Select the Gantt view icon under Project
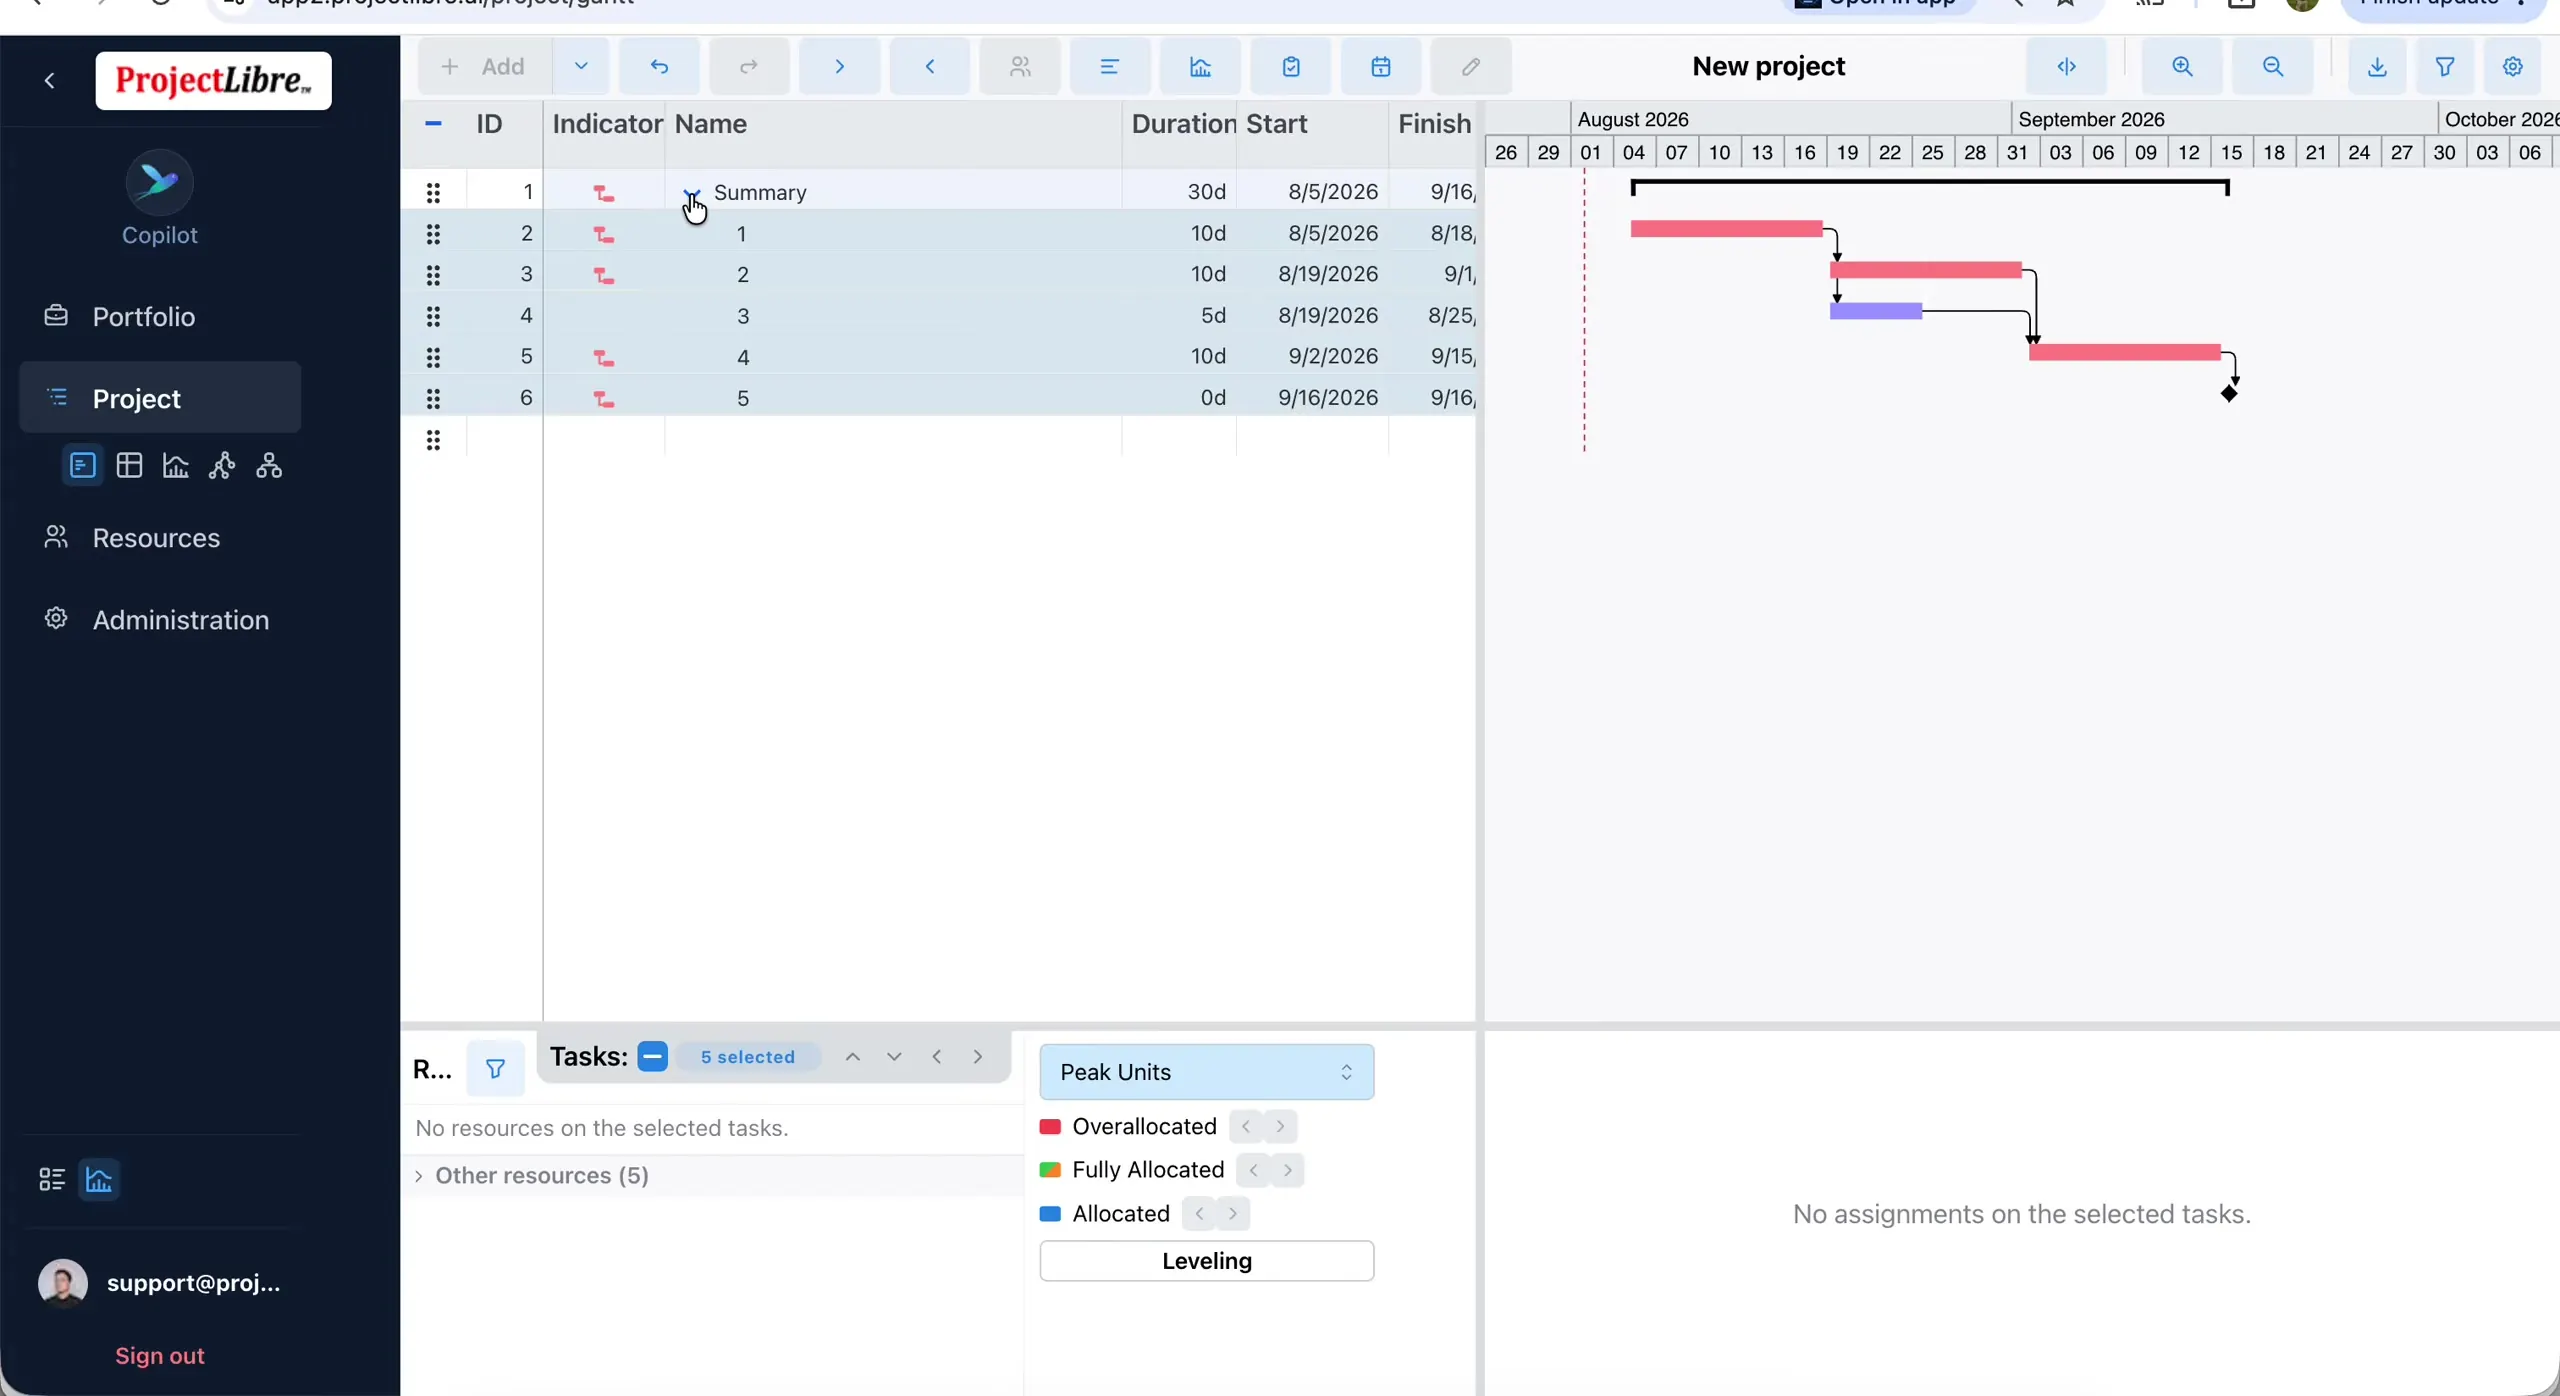This screenshot has height=1396, width=2560. click(x=82, y=466)
